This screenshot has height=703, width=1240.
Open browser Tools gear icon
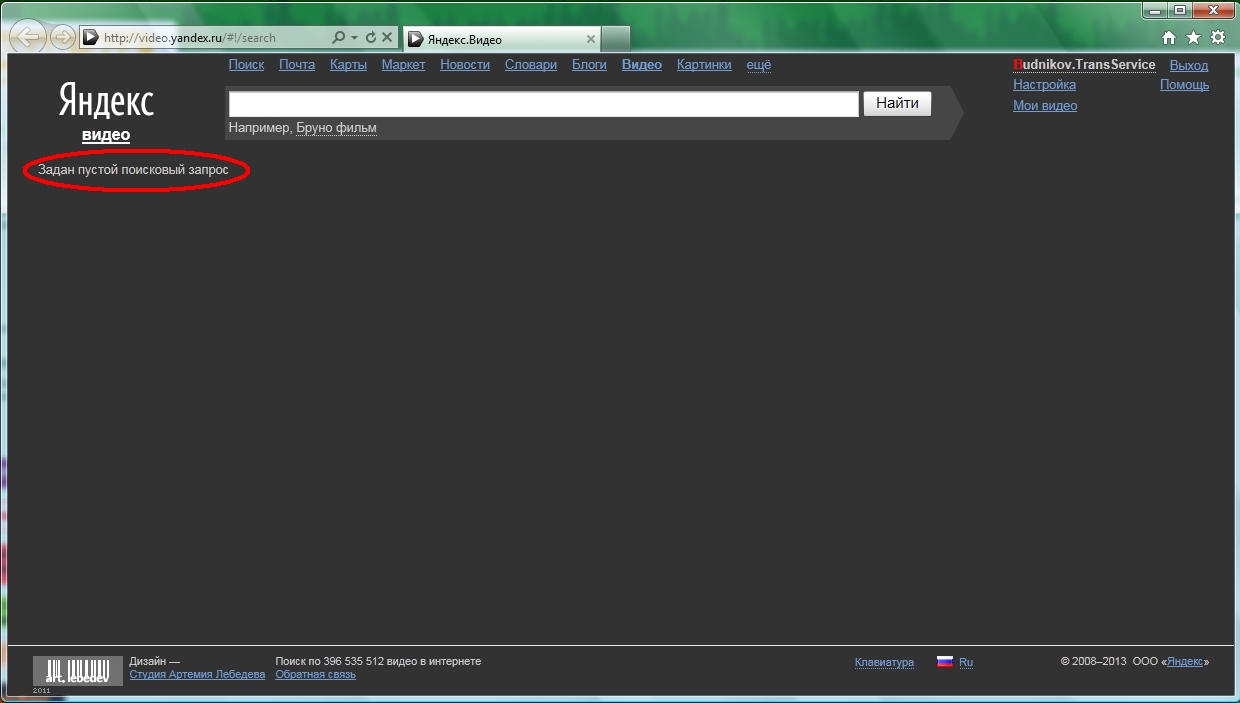pyautogui.click(x=1217, y=38)
